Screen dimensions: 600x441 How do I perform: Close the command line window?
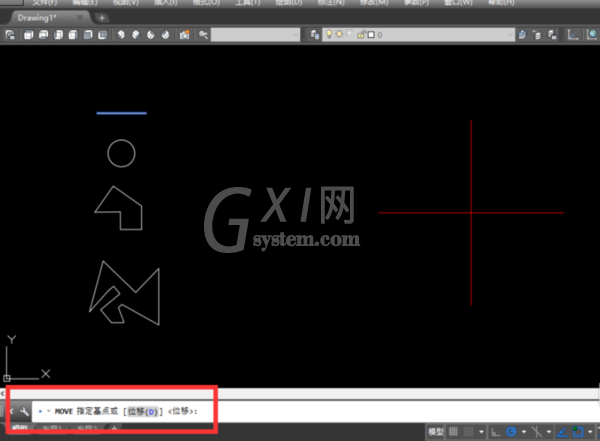(11, 412)
